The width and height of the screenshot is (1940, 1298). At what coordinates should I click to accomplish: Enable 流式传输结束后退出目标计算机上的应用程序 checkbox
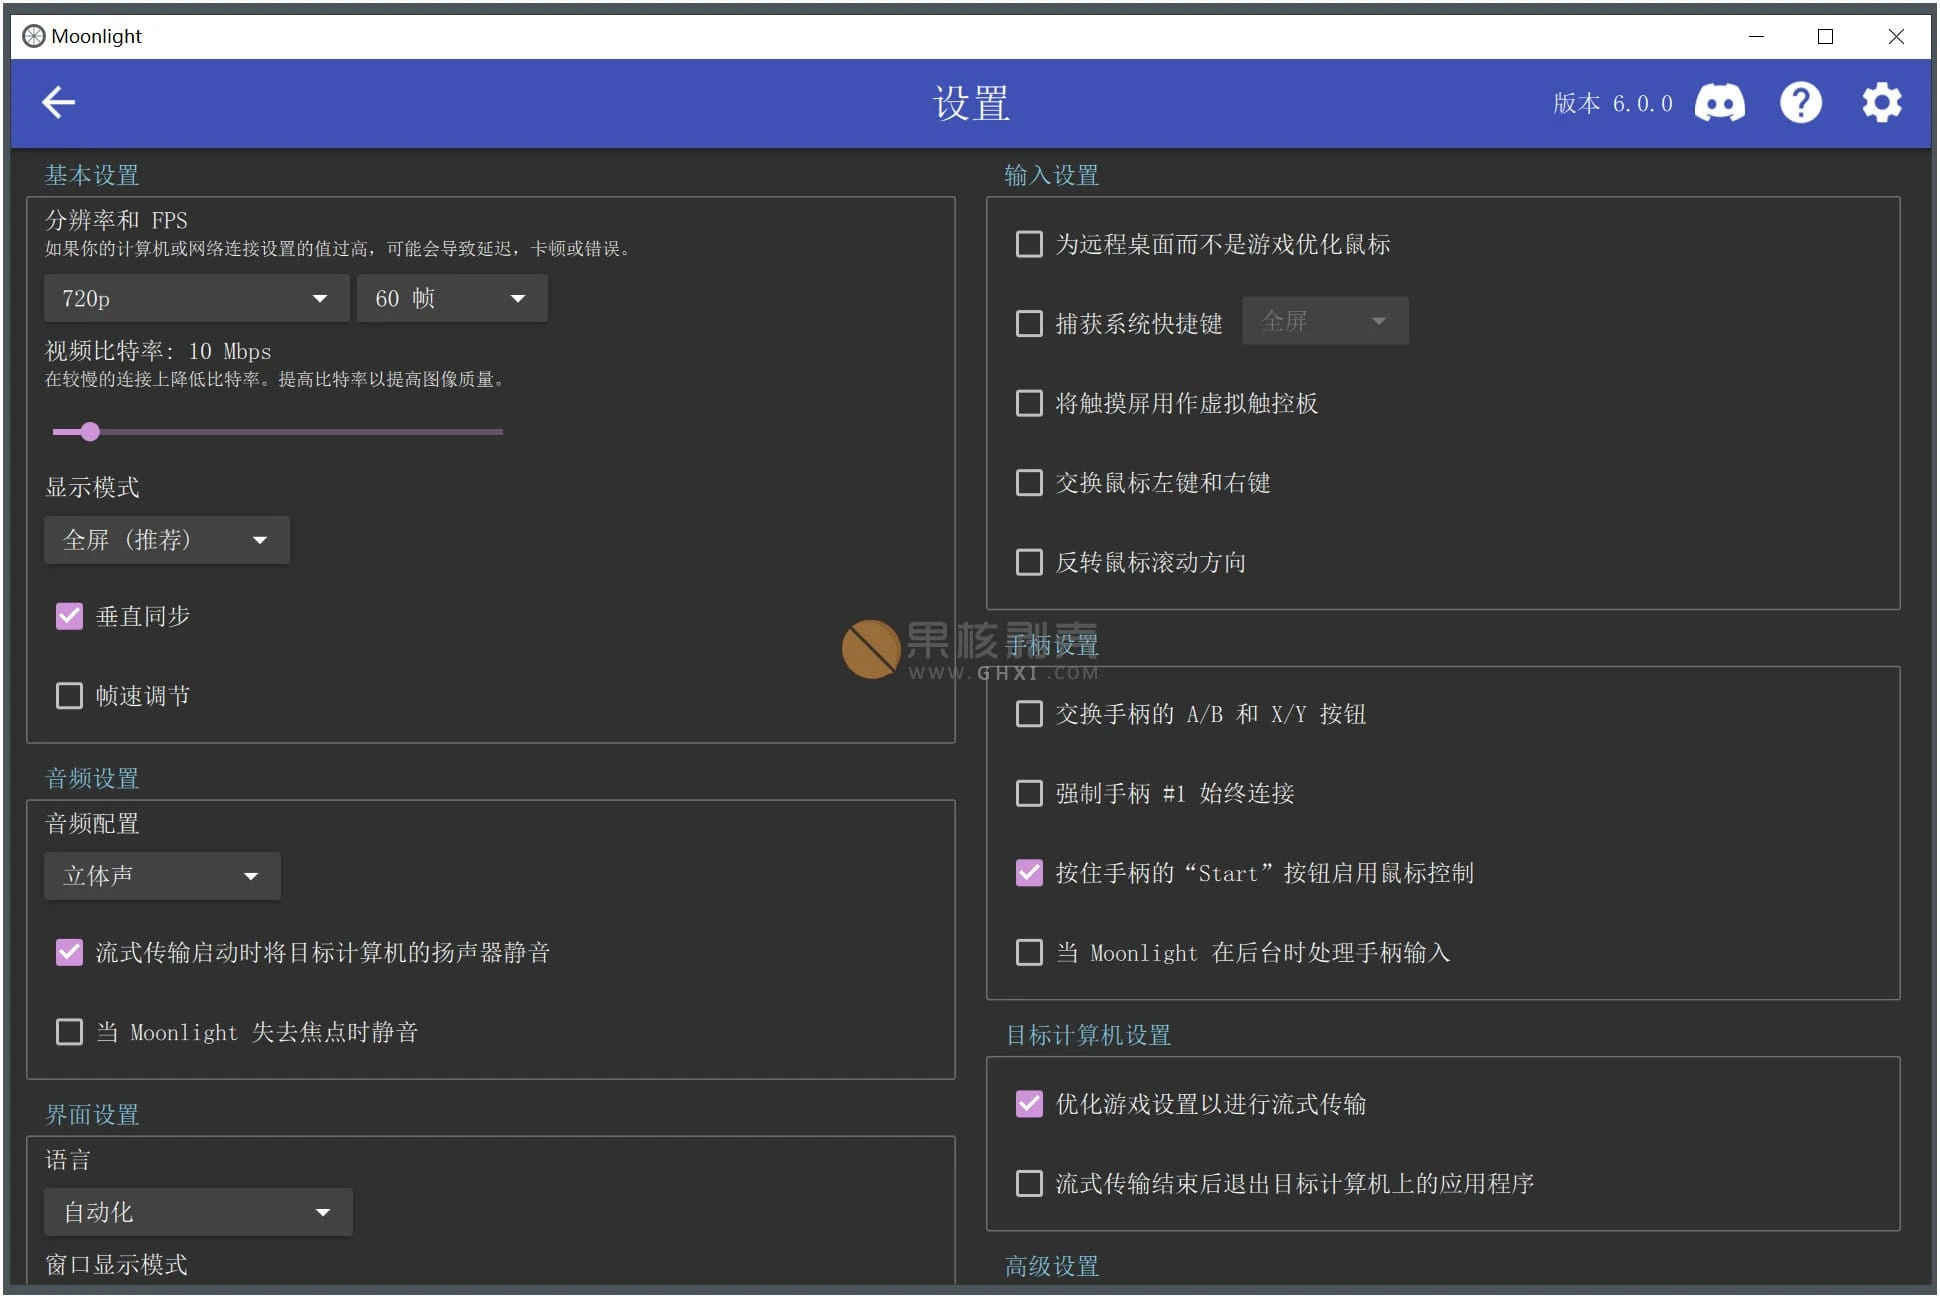coord(1029,1184)
